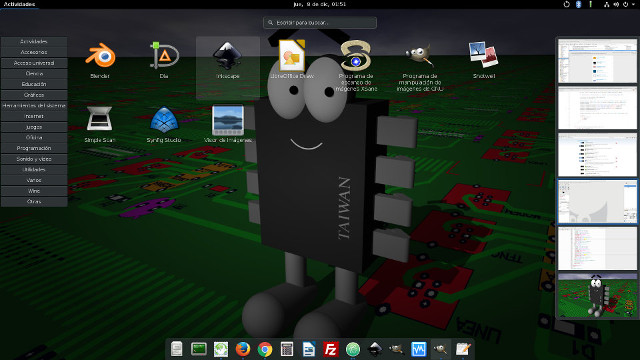Click the Bluetooth indicator in the top bar
640x360 pixels.
tap(578, 4)
